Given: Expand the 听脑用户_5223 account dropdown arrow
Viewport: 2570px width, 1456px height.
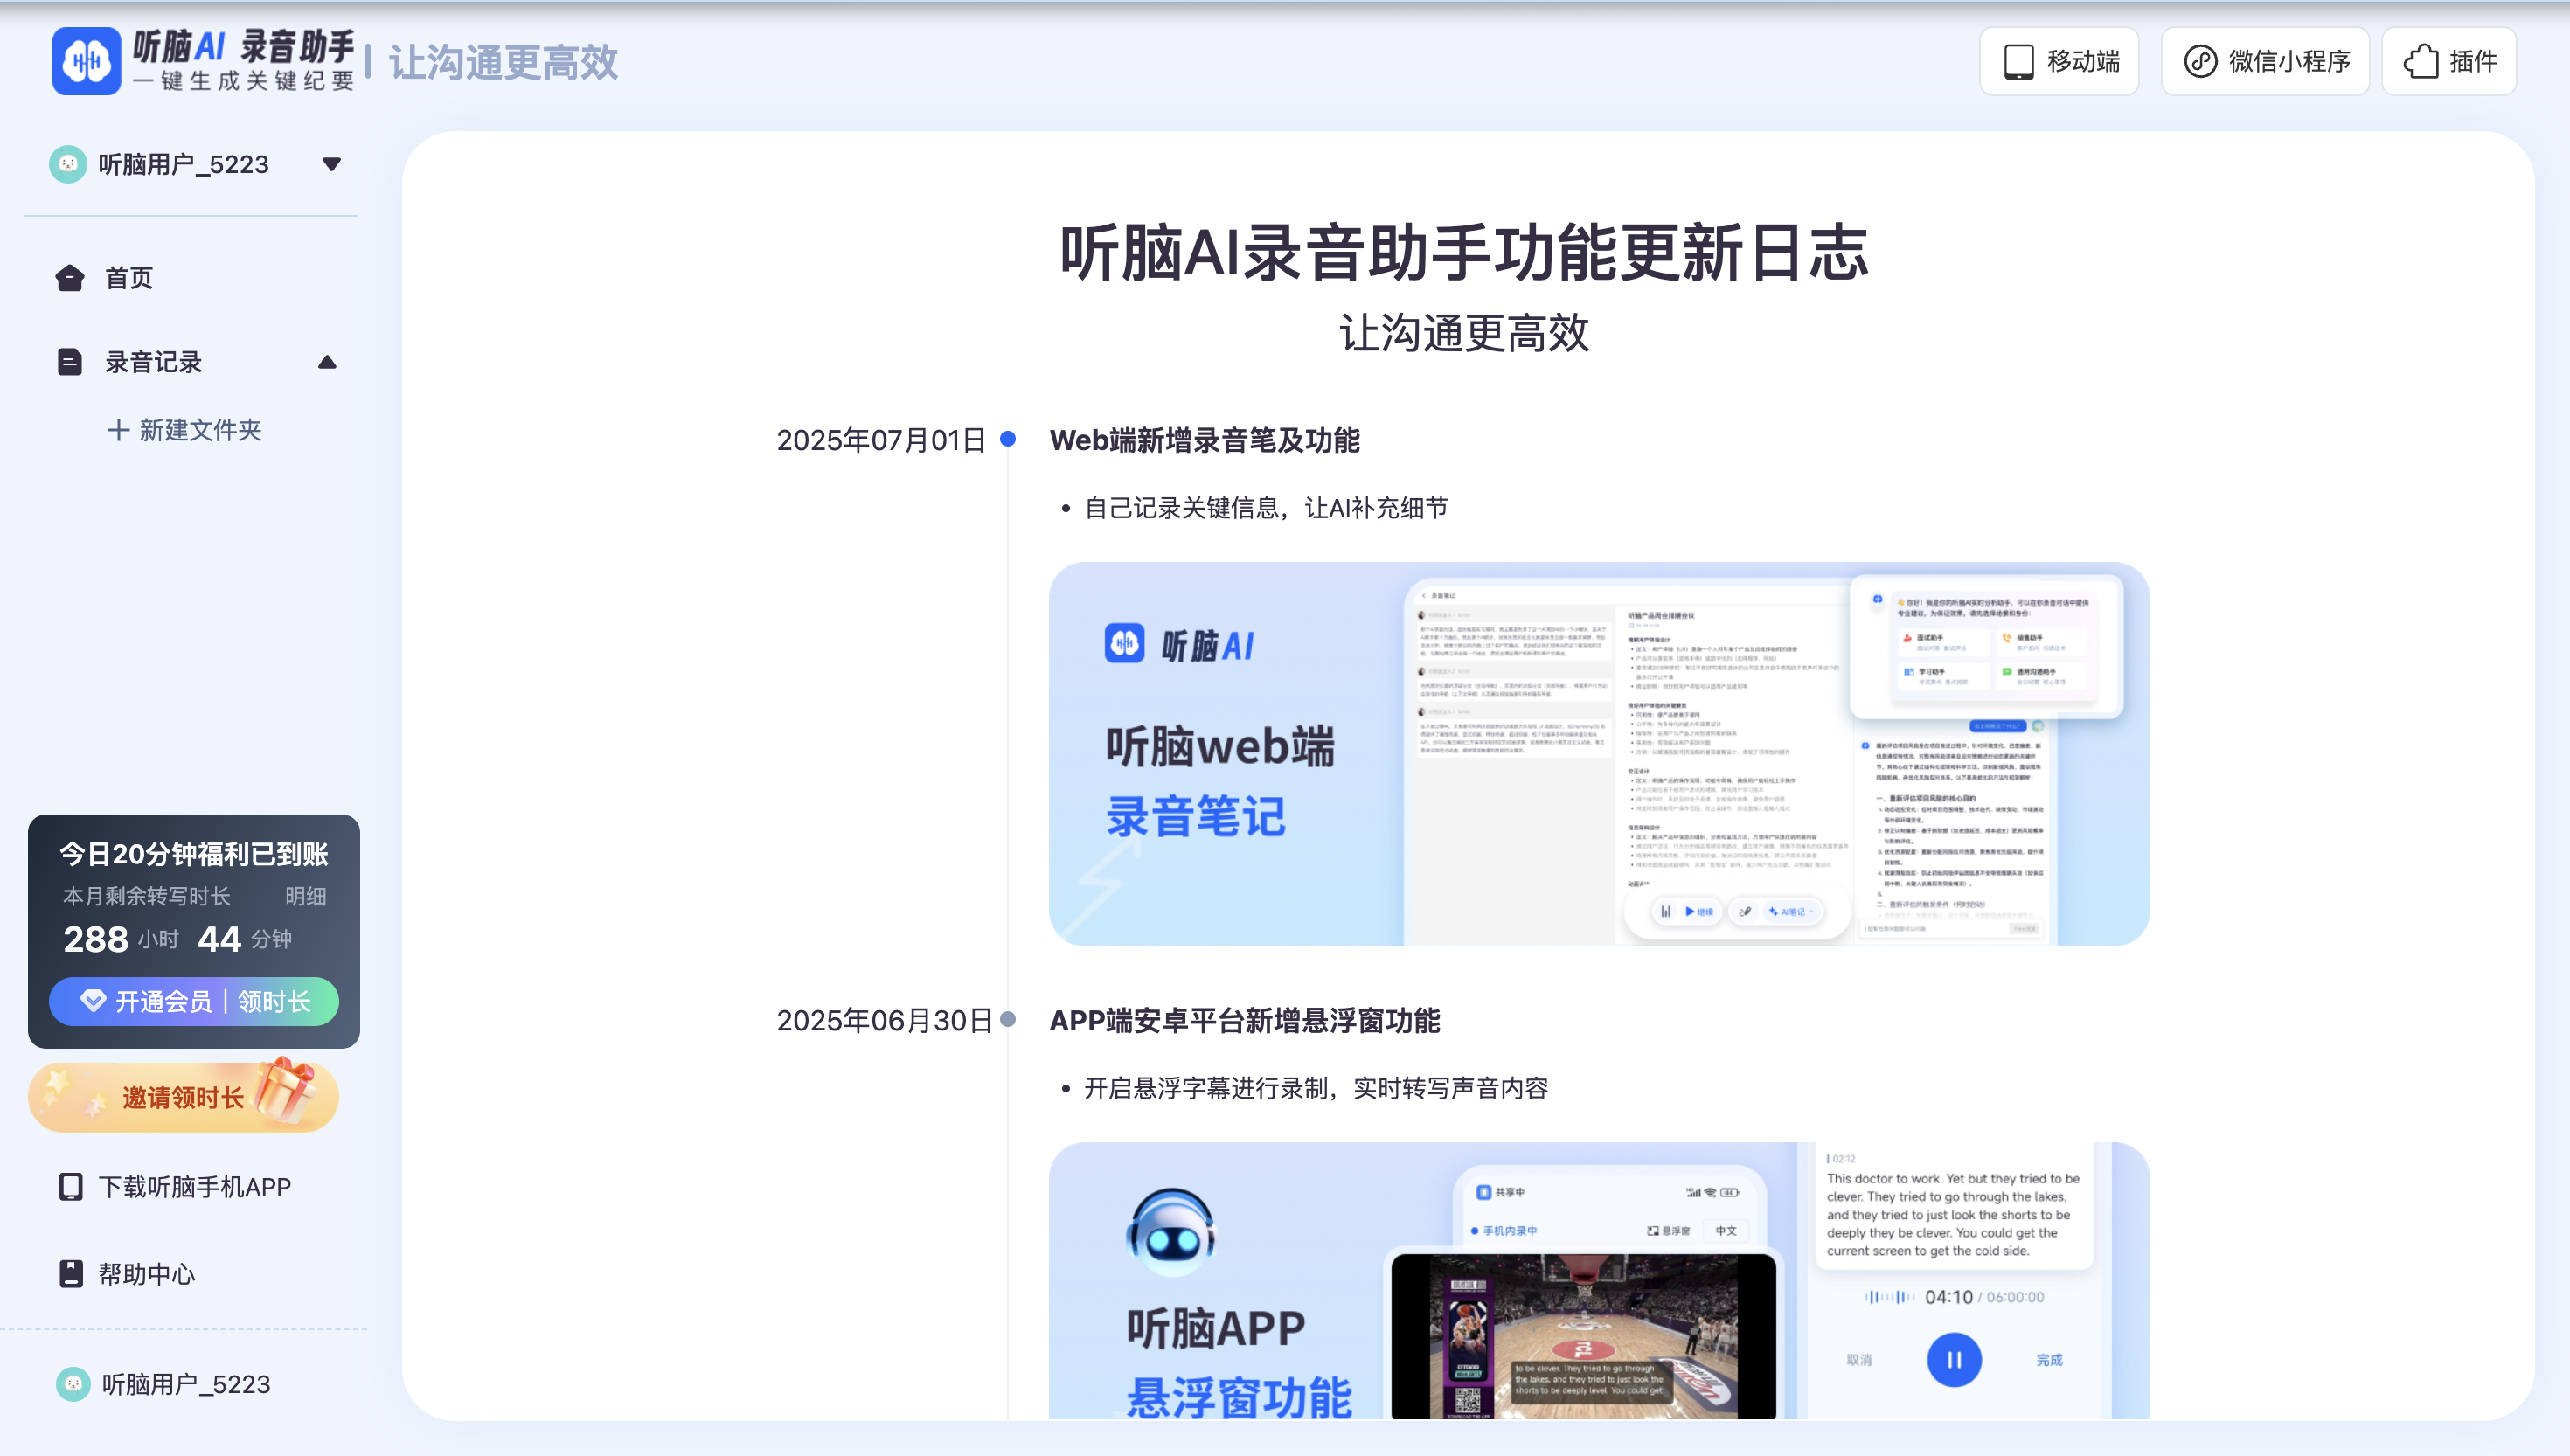Looking at the screenshot, I should 332,164.
